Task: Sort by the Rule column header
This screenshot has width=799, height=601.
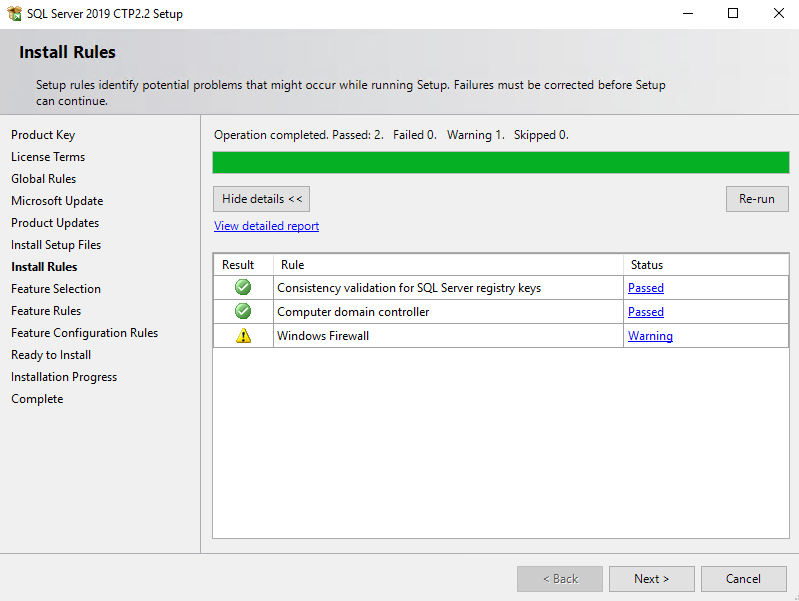Action: [448, 265]
